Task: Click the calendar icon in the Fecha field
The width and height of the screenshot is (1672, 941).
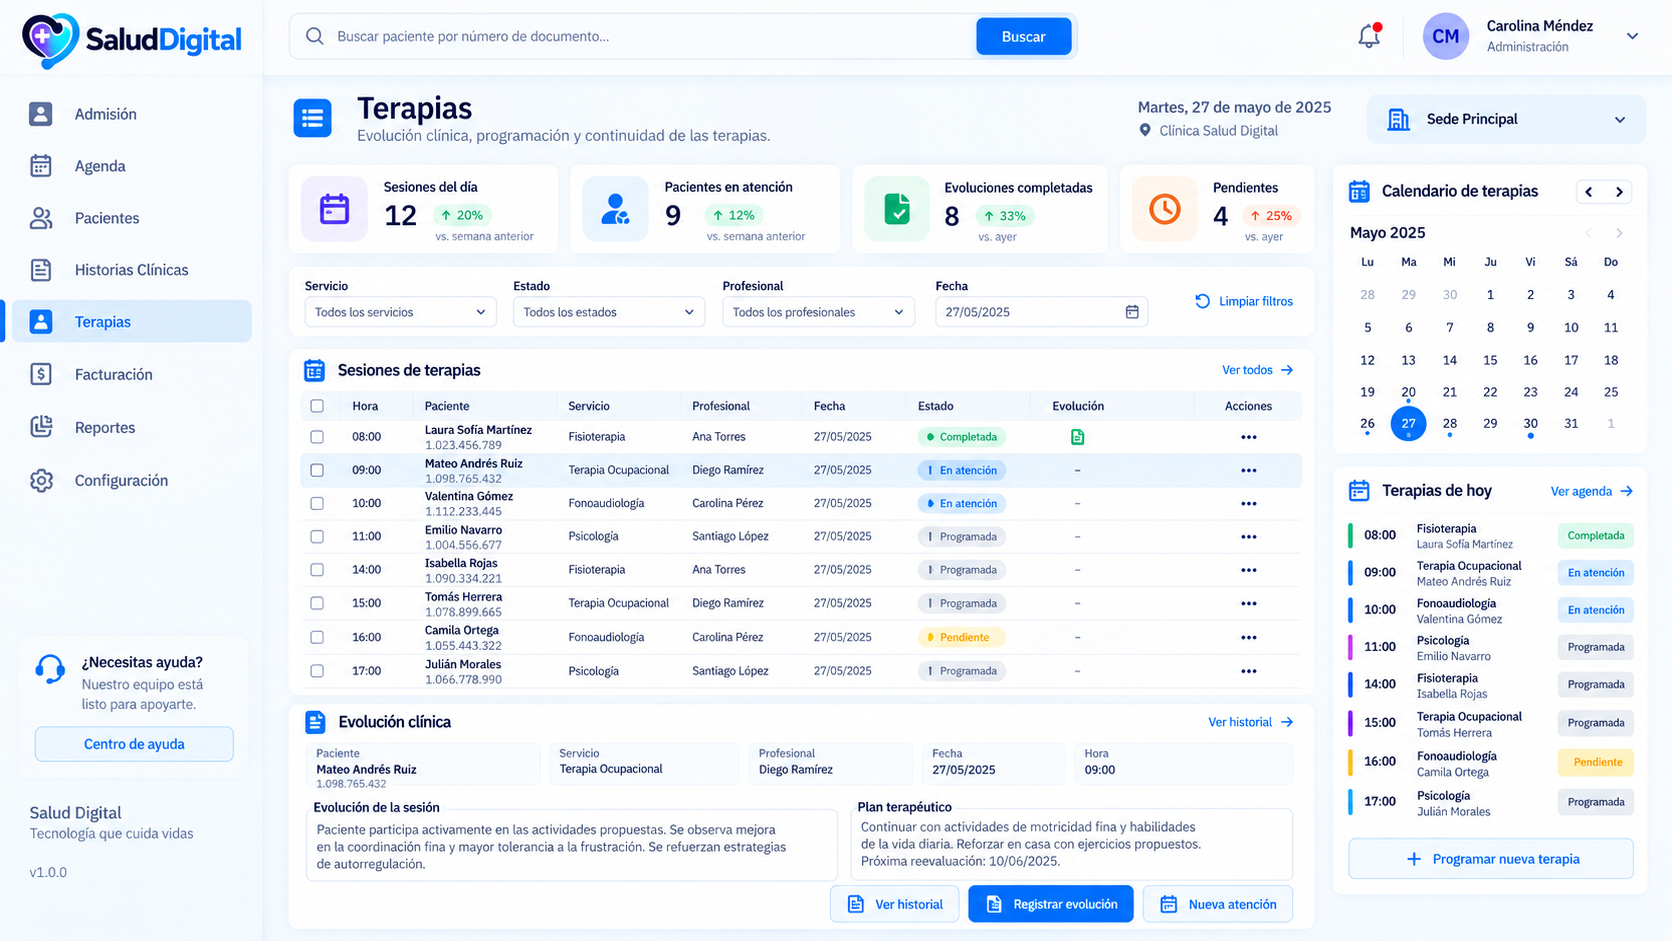Action: tap(1132, 312)
